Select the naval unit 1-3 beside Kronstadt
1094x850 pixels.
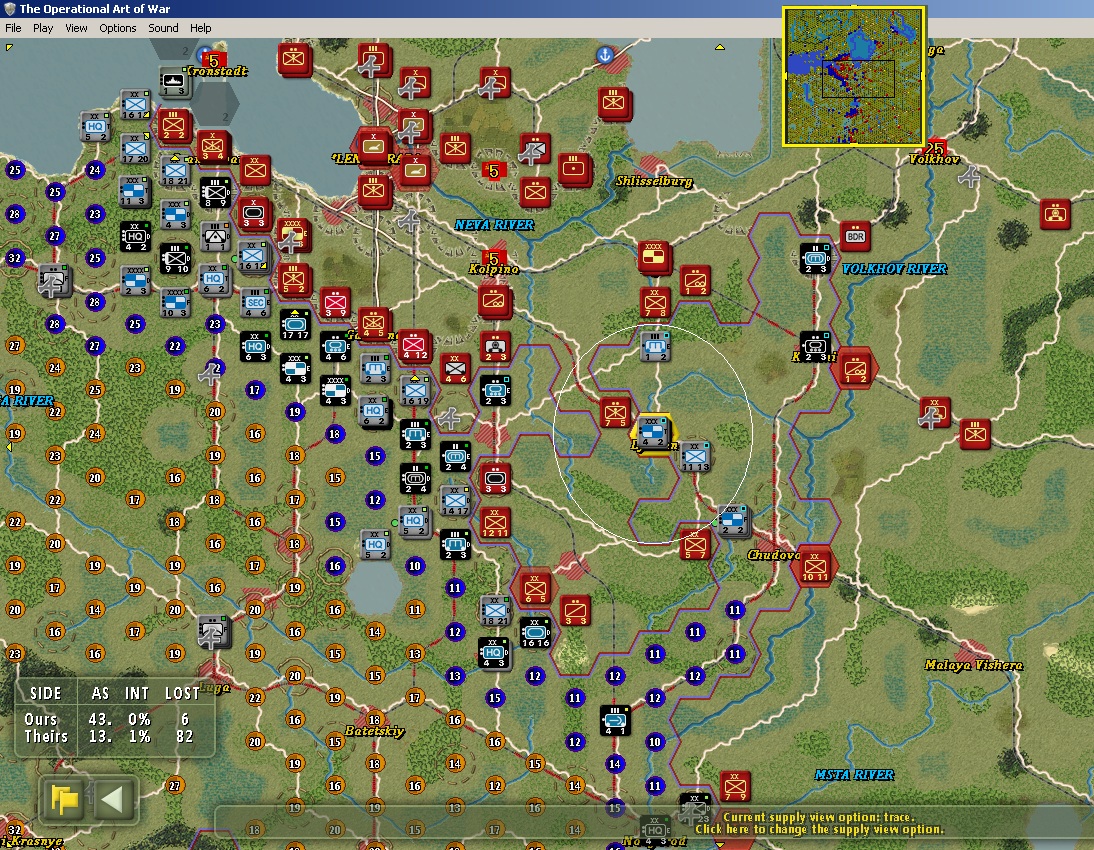(174, 82)
